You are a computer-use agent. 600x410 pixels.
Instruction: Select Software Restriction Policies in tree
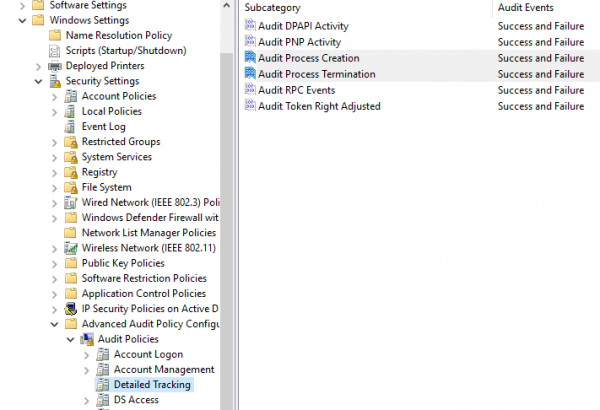(144, 278)
